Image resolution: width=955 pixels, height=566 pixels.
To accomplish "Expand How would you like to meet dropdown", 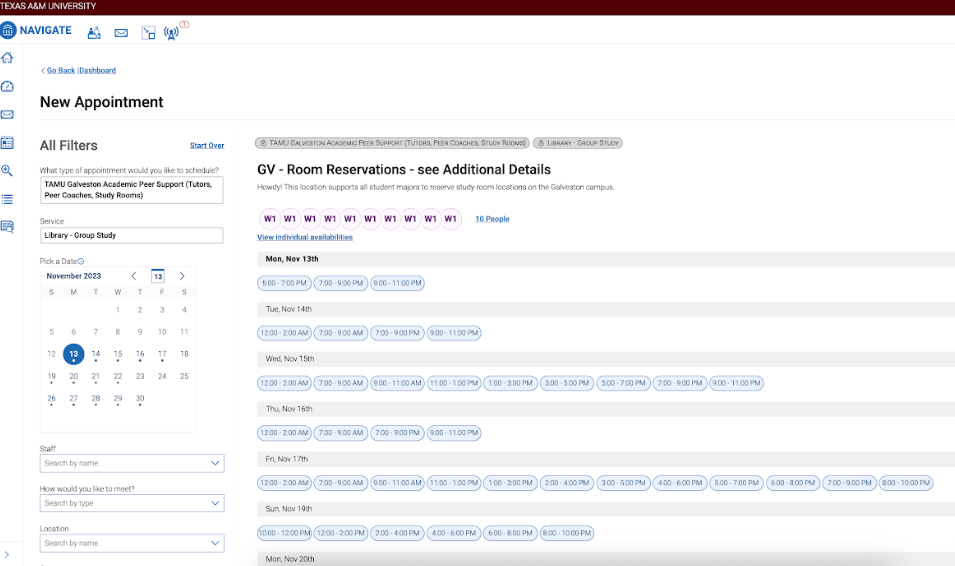I will click(132, 503).
